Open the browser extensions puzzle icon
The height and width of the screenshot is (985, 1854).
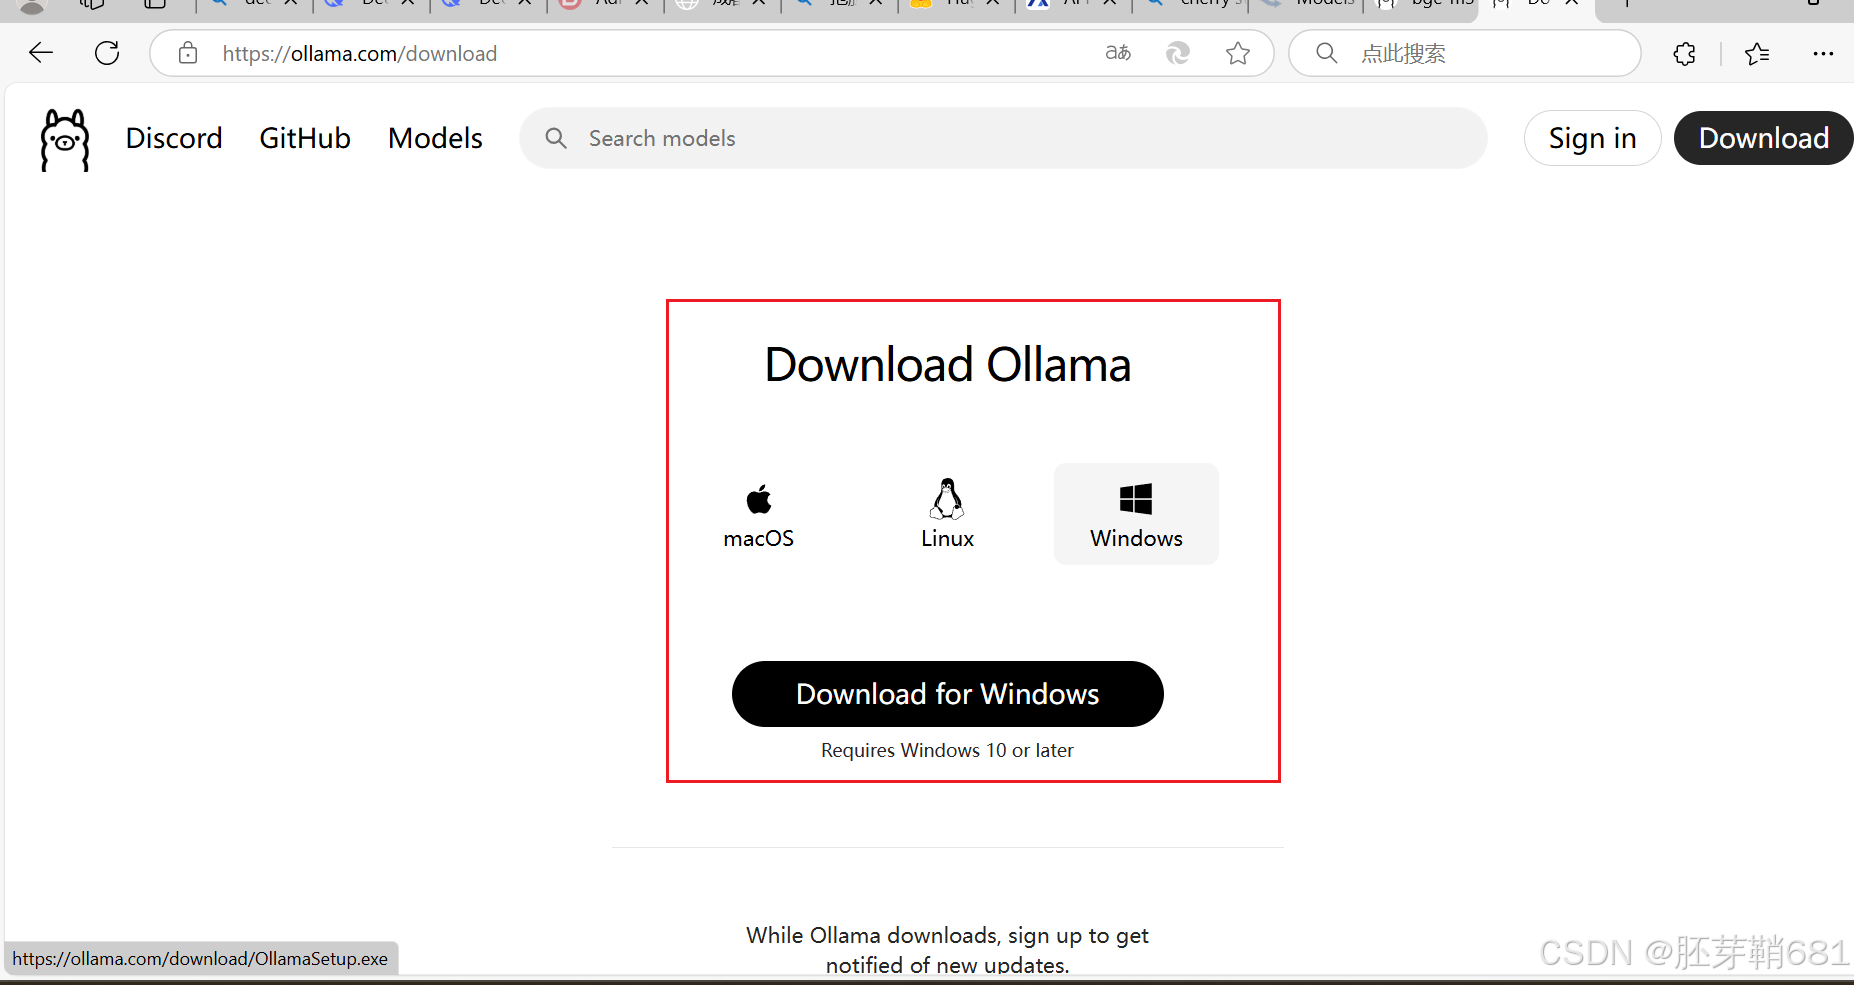1685,54
